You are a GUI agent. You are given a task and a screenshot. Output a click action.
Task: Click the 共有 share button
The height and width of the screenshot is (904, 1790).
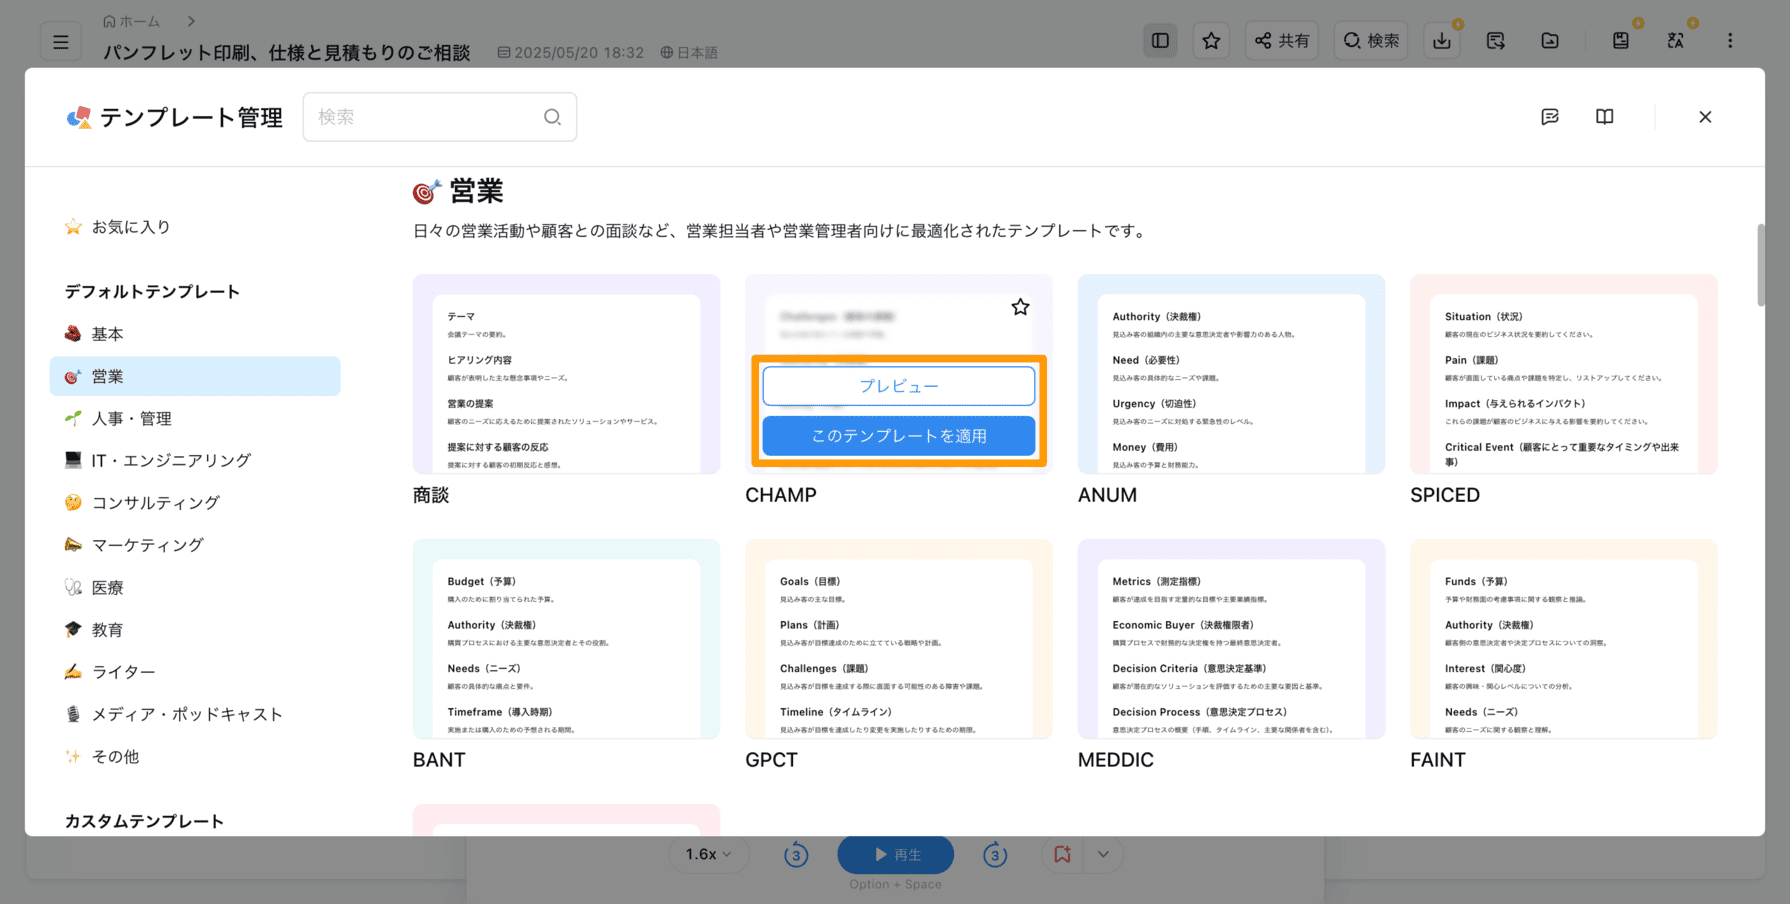pos(1282,40)
